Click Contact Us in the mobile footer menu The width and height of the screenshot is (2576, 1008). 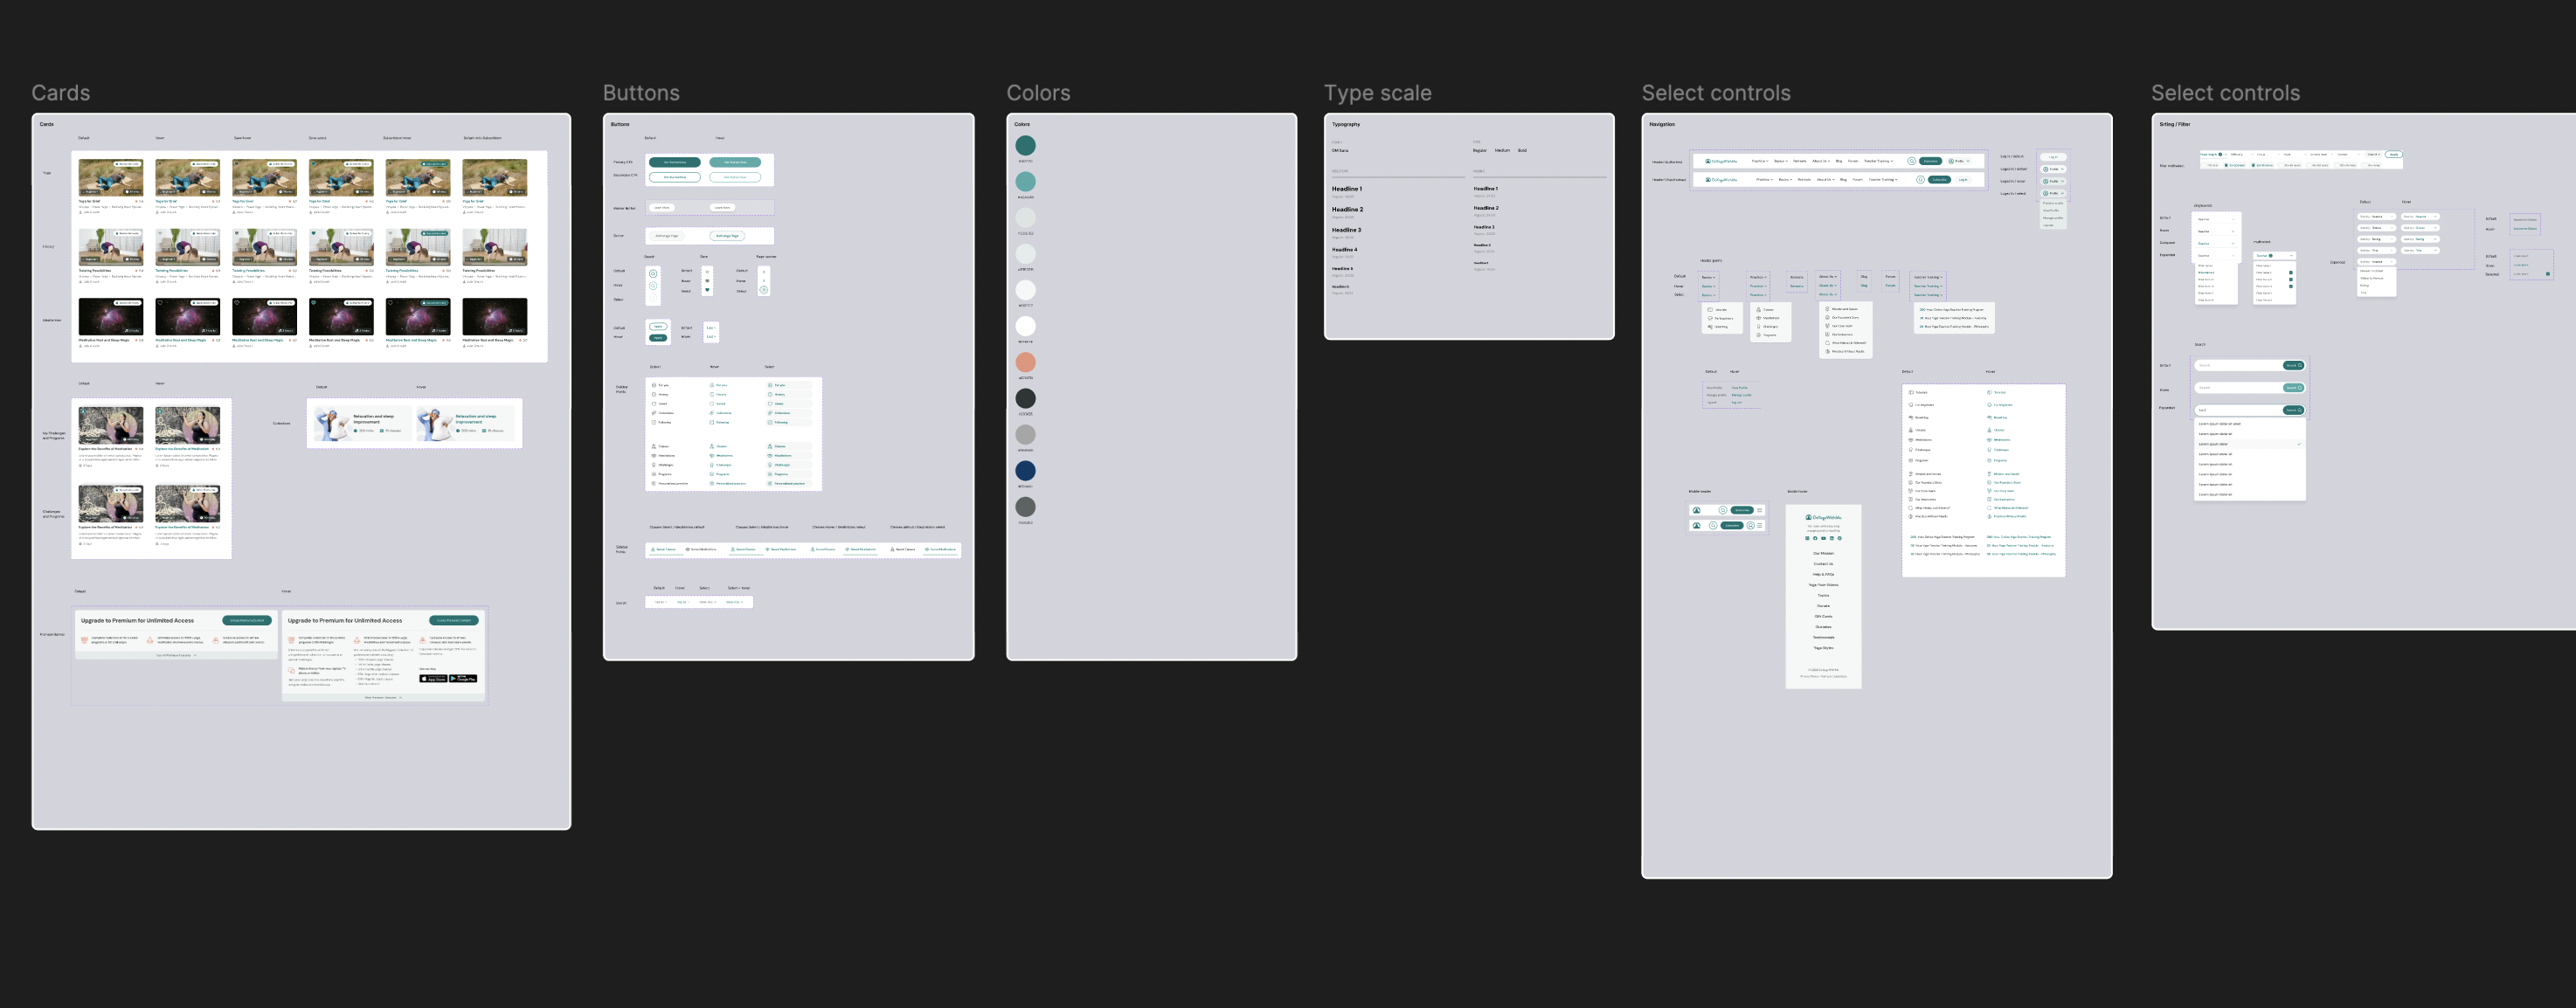1823,564
